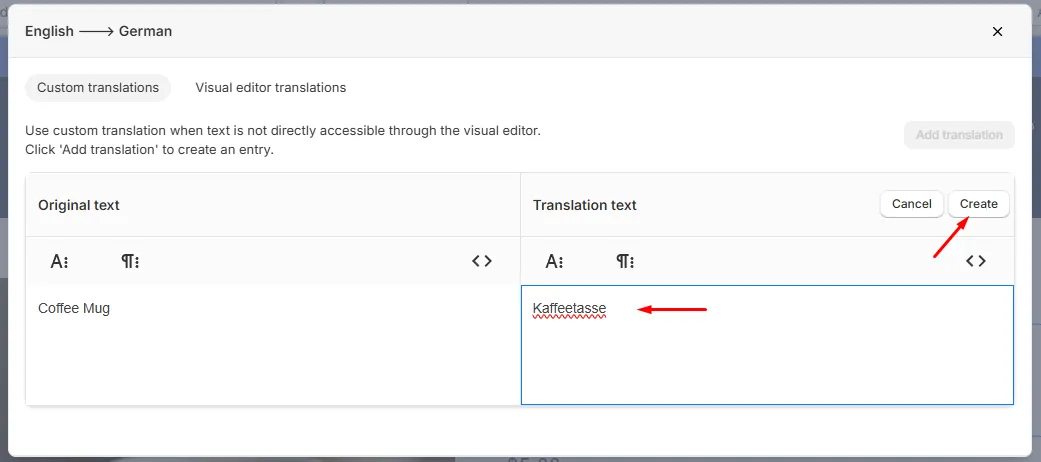Click the Coffee Mug original text
Screen dimensions: 1041x462
tap(74, 309)
